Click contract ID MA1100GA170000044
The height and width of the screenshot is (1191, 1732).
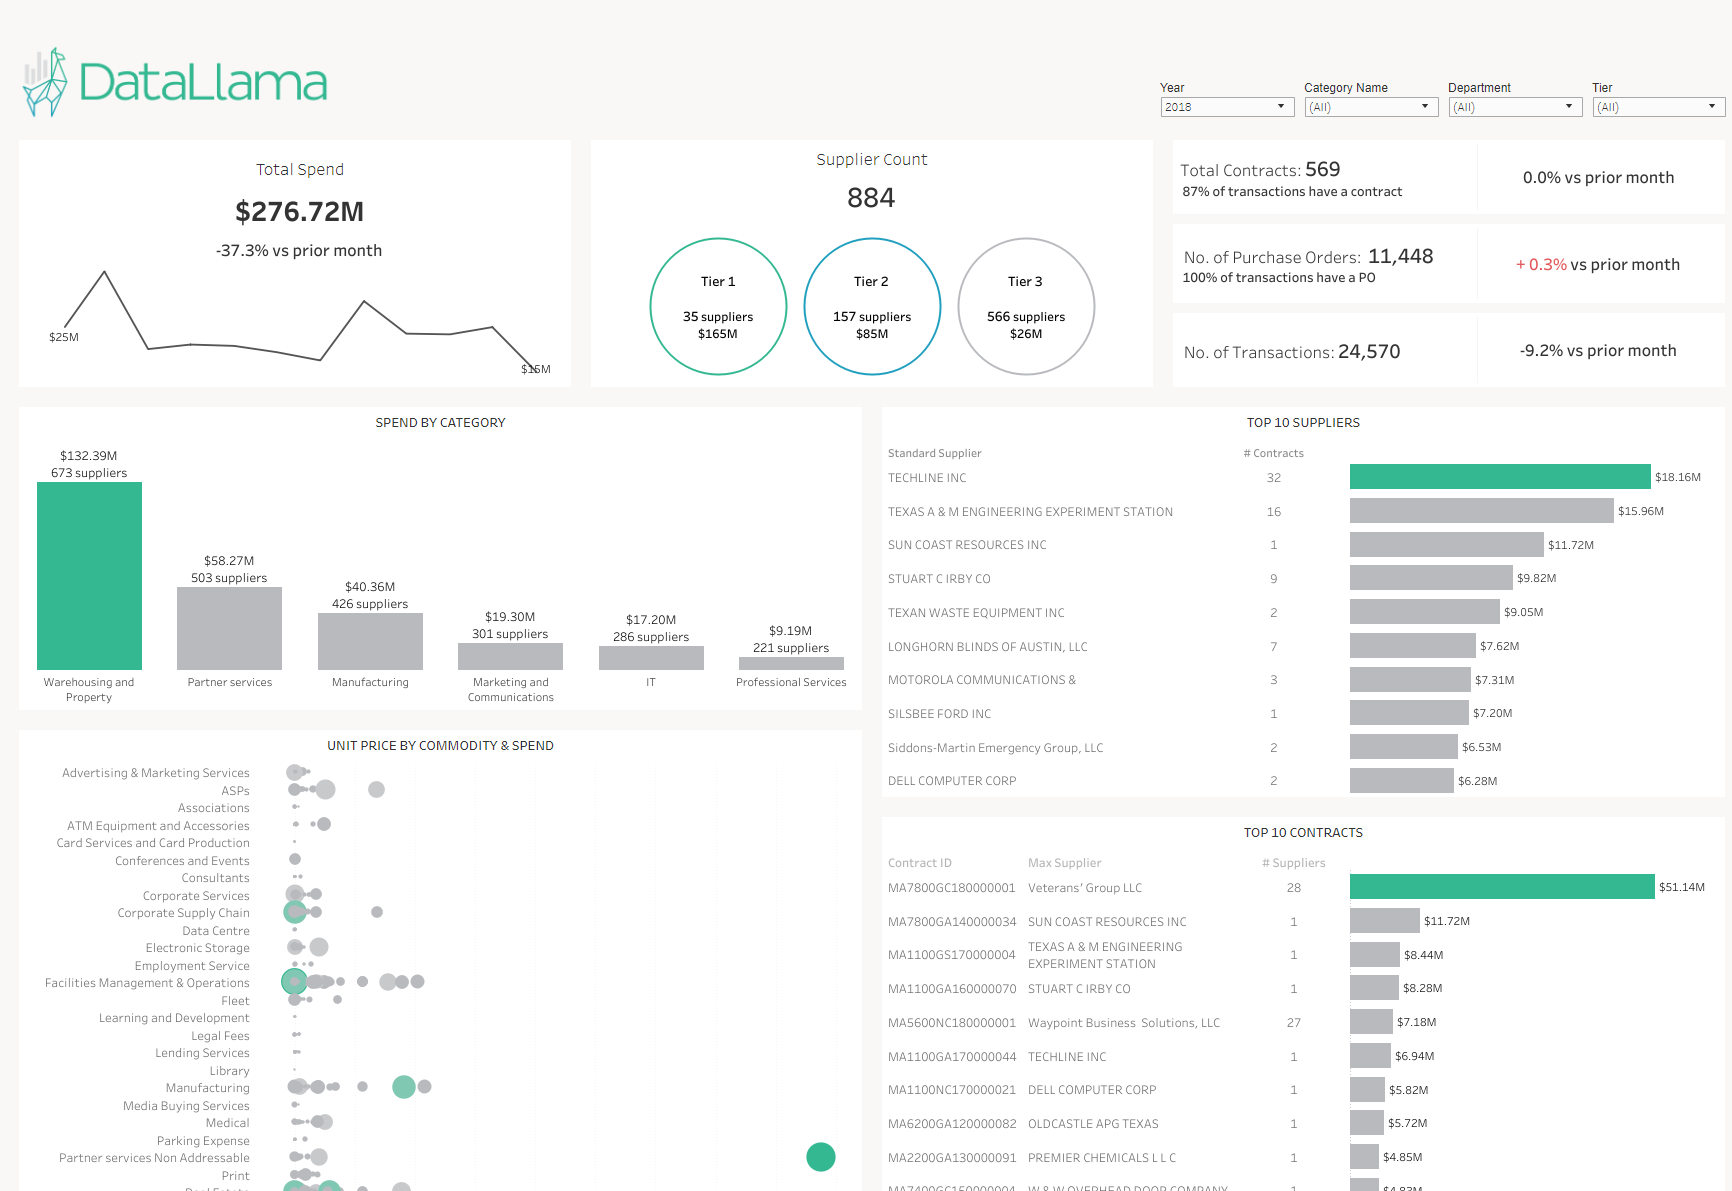coord(952,1057)
